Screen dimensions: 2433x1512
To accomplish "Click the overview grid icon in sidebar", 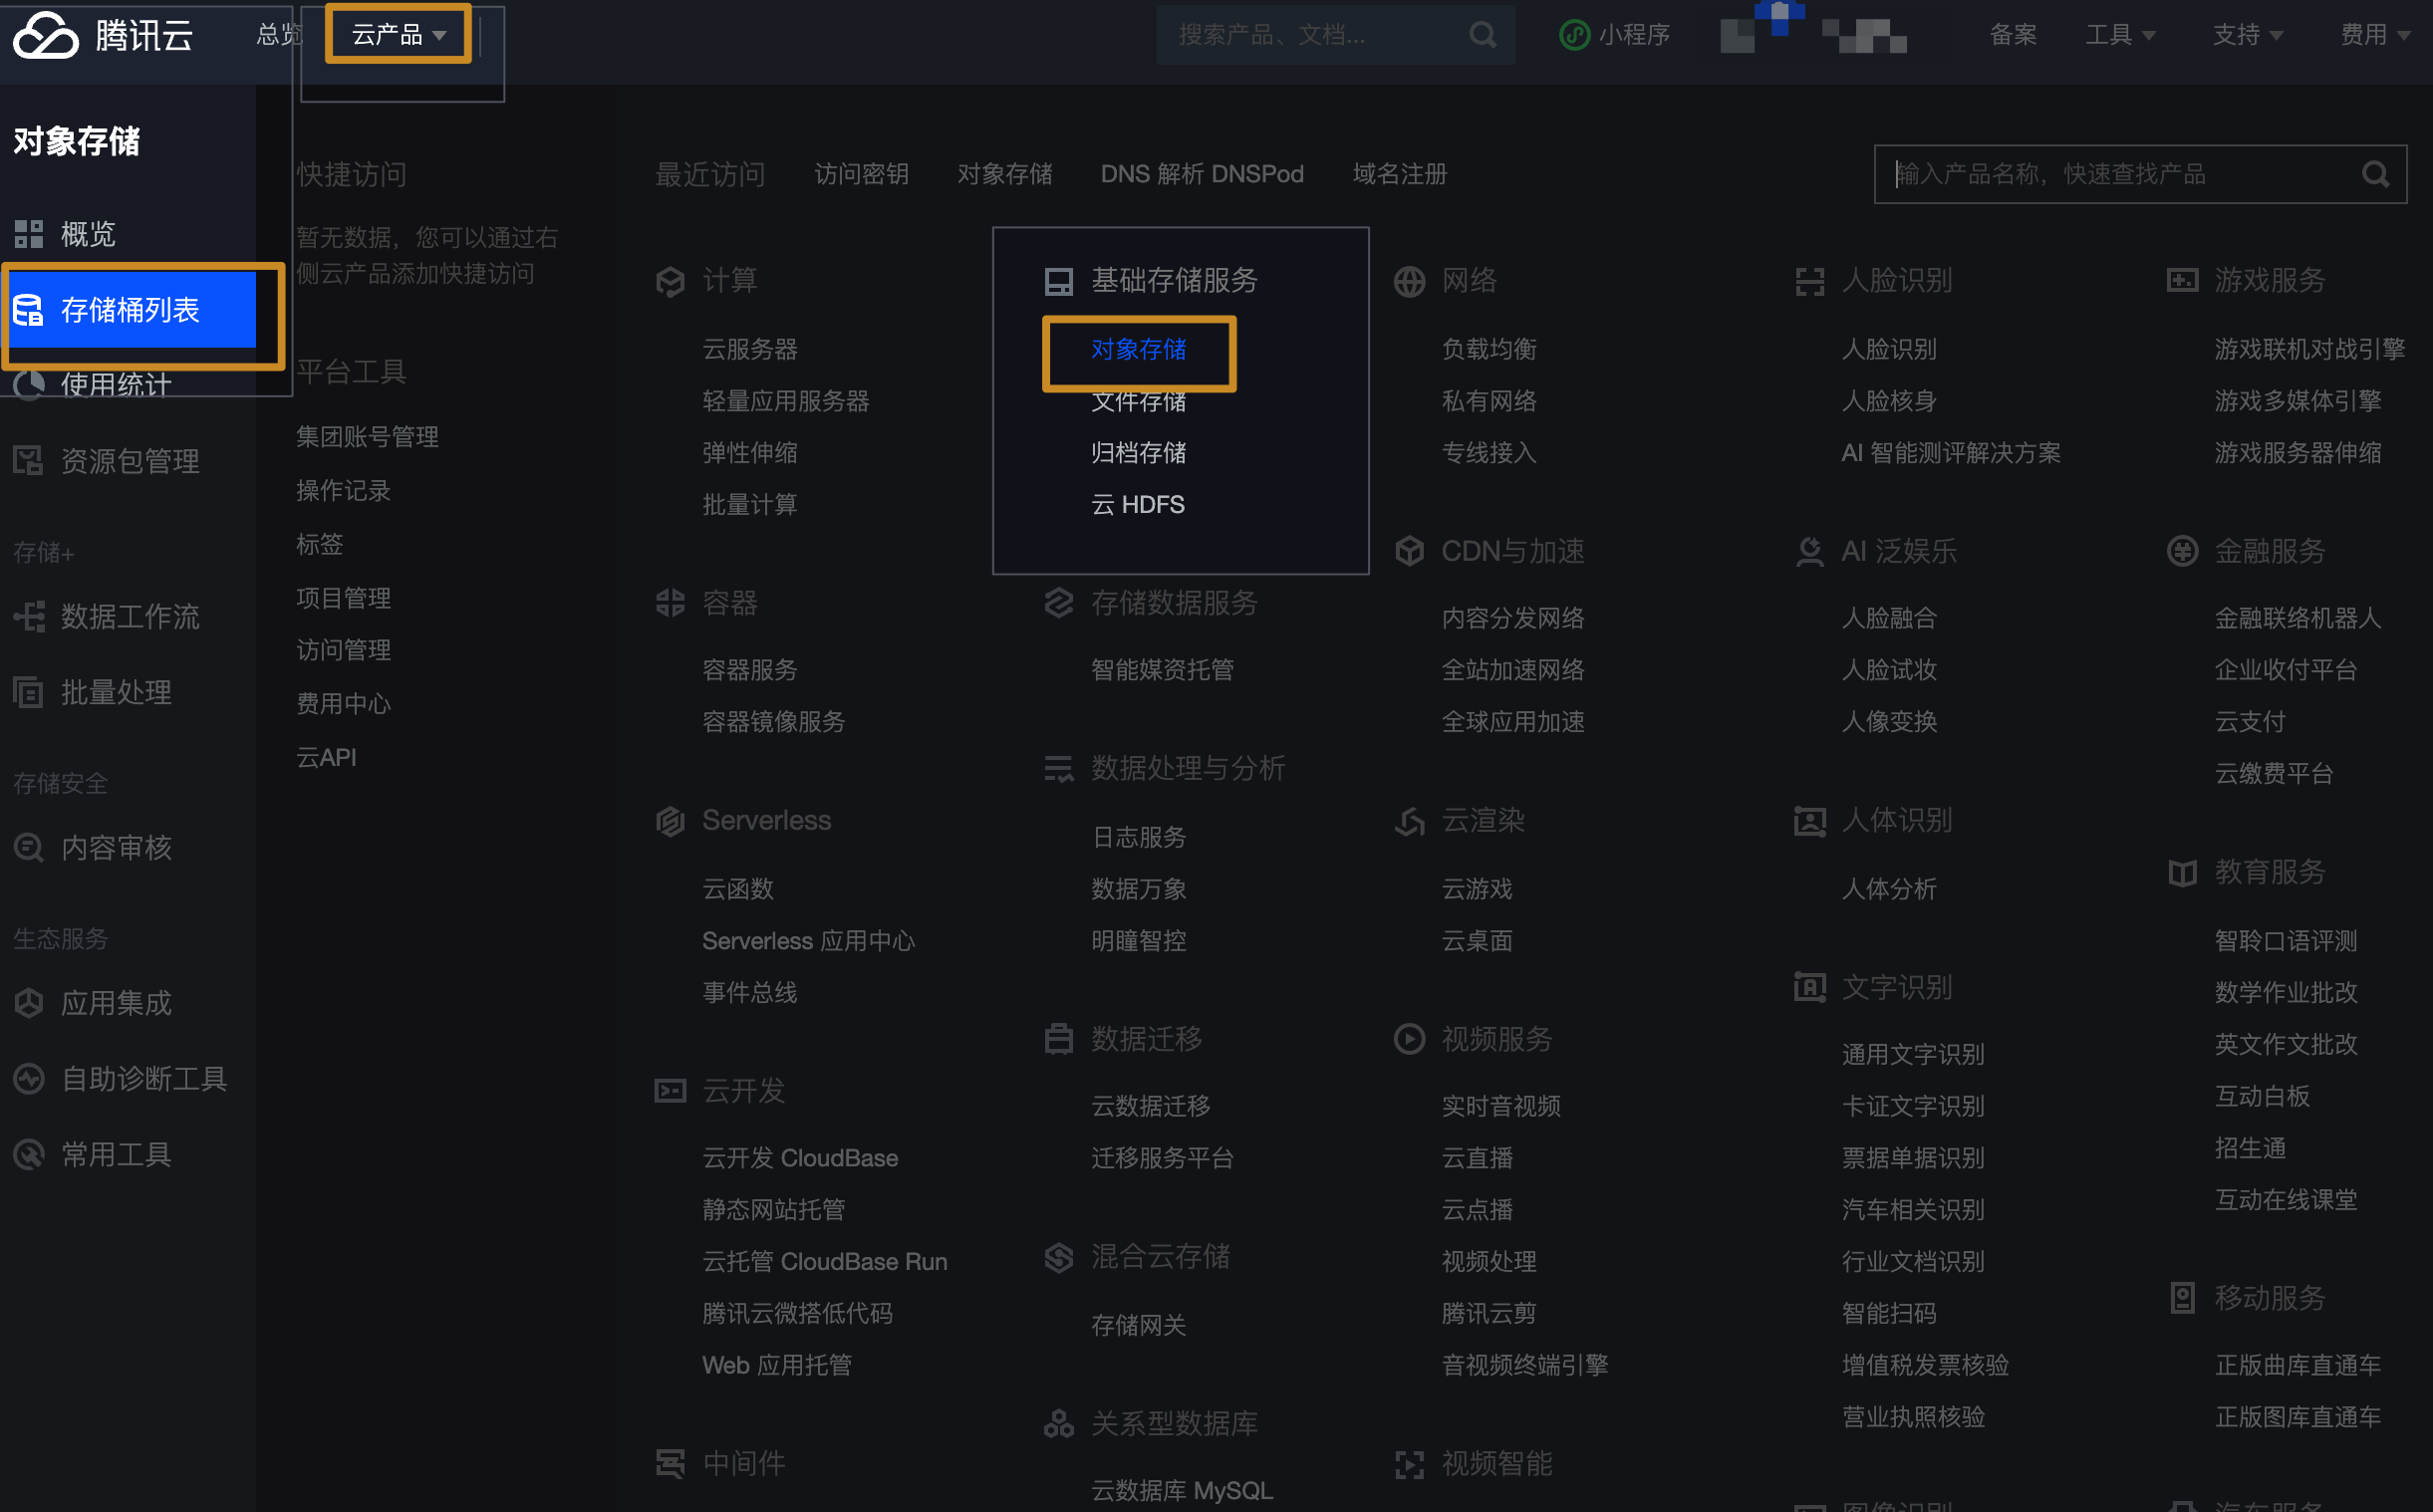I will point(28,234).
